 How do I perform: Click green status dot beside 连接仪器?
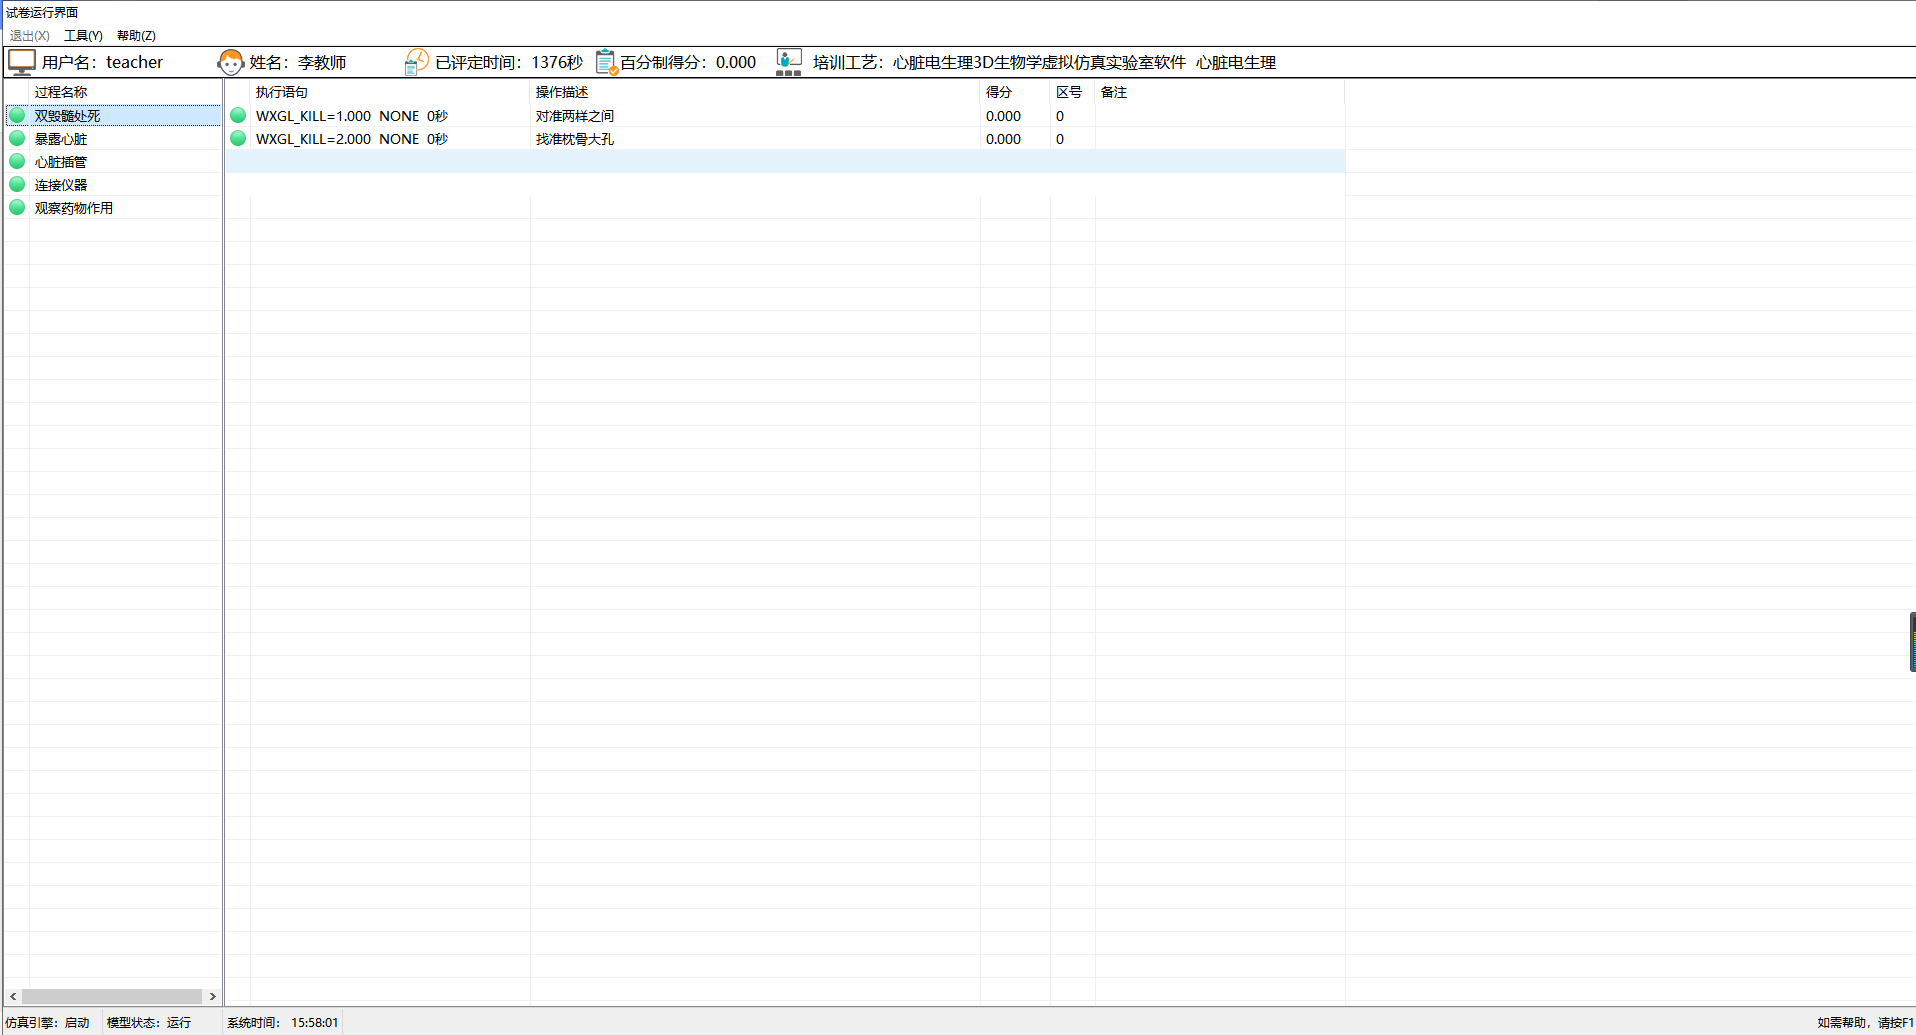(x=17, y=184)
